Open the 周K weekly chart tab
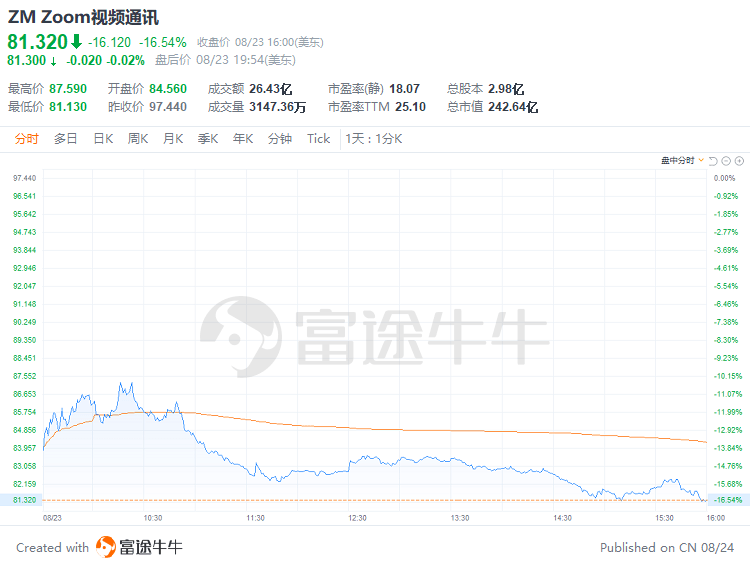Screen dimensions: 750x568 pos(138,139)
